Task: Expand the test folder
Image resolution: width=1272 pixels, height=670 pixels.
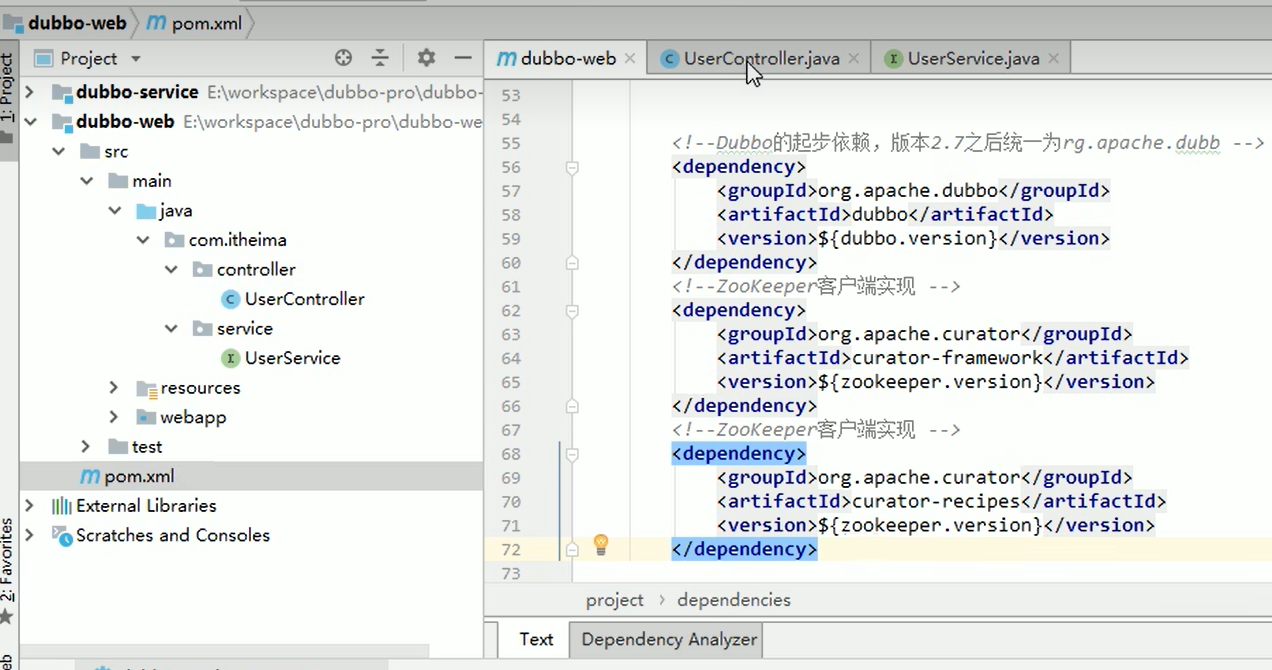Action: click(86, 447)
